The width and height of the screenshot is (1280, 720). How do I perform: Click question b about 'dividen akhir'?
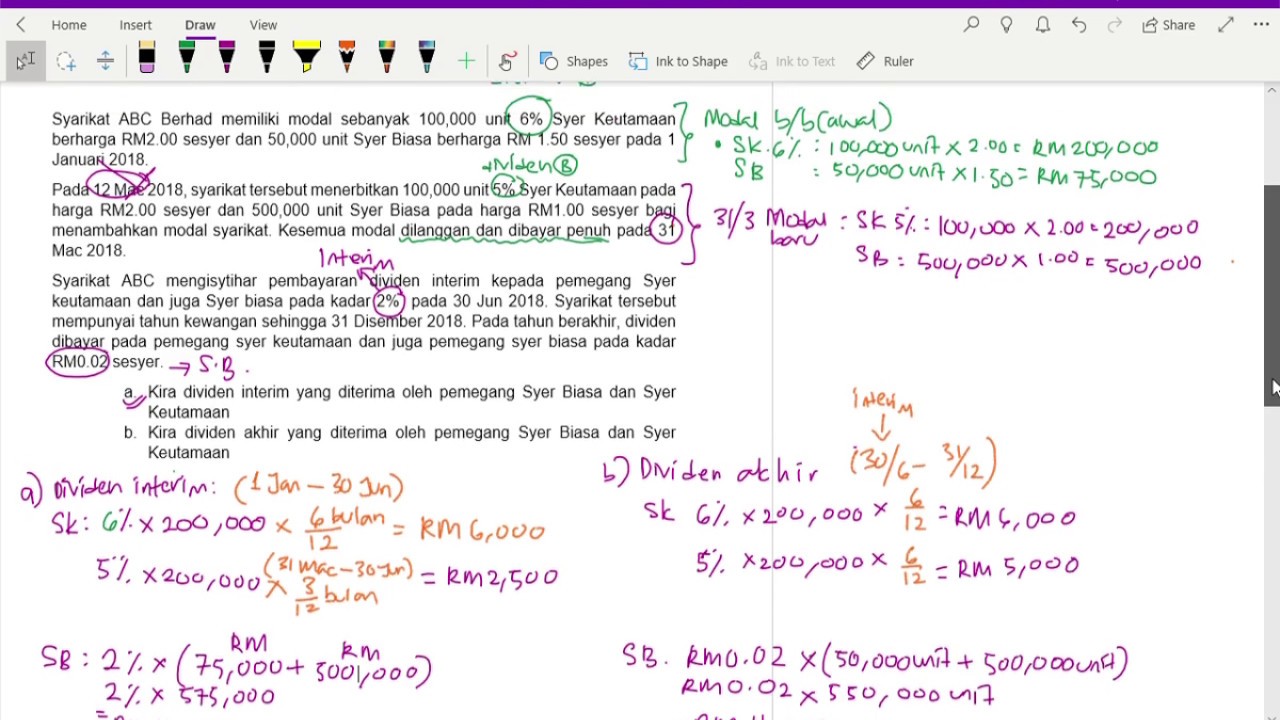click(x=400, y=442)
